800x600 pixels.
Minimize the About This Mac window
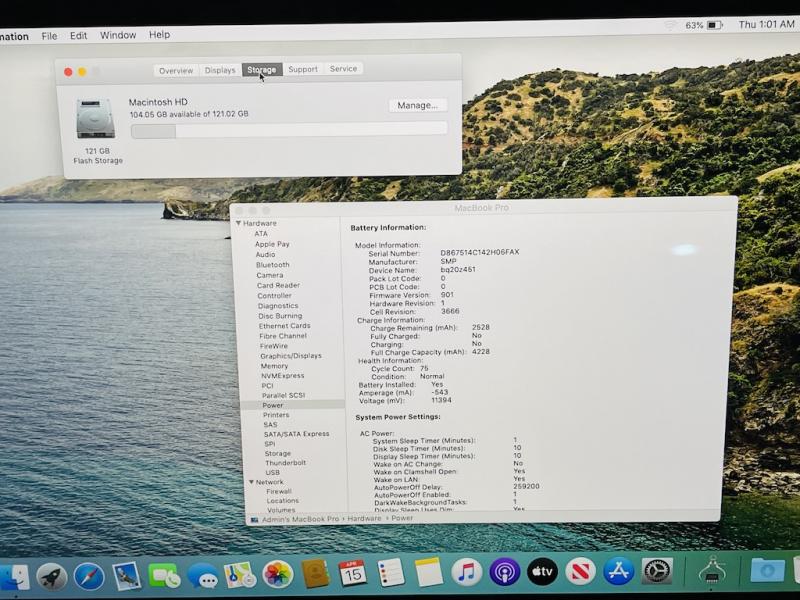82,71
